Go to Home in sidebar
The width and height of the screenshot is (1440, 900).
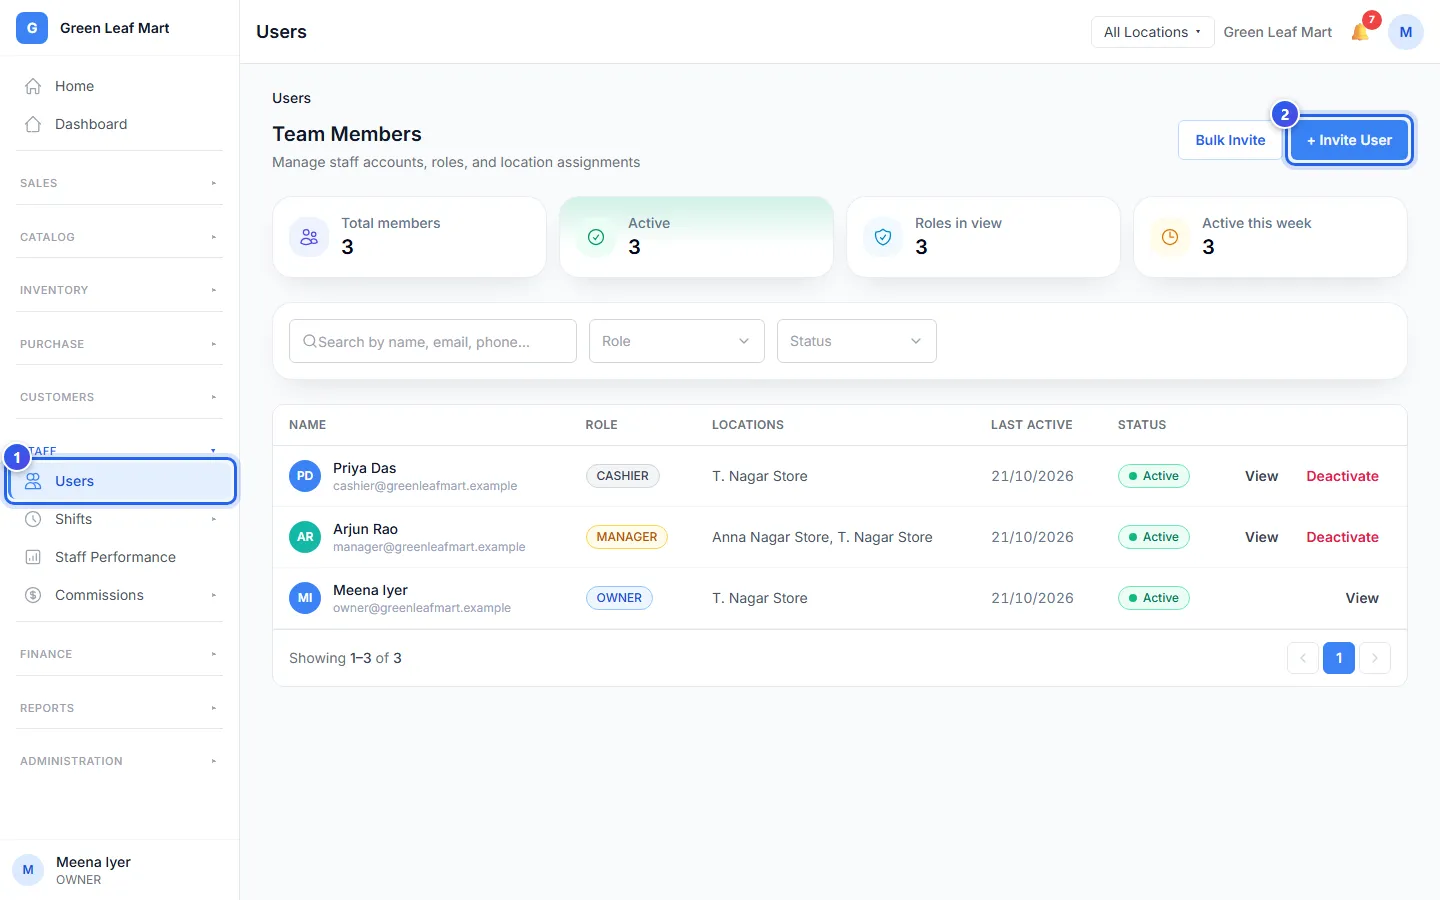click(x=120, y=86)
